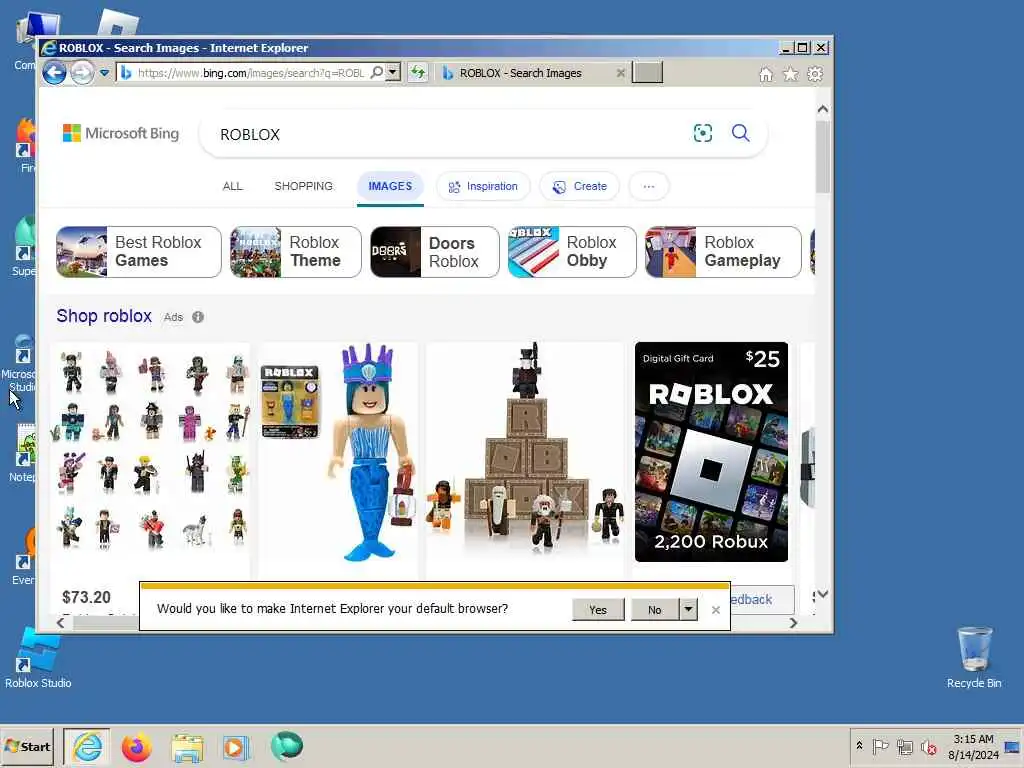Click the Internet Explorer back arrow button
The width and height of the screenshot is (1024, 768).
pyautogui.click(x=54, y=72)
